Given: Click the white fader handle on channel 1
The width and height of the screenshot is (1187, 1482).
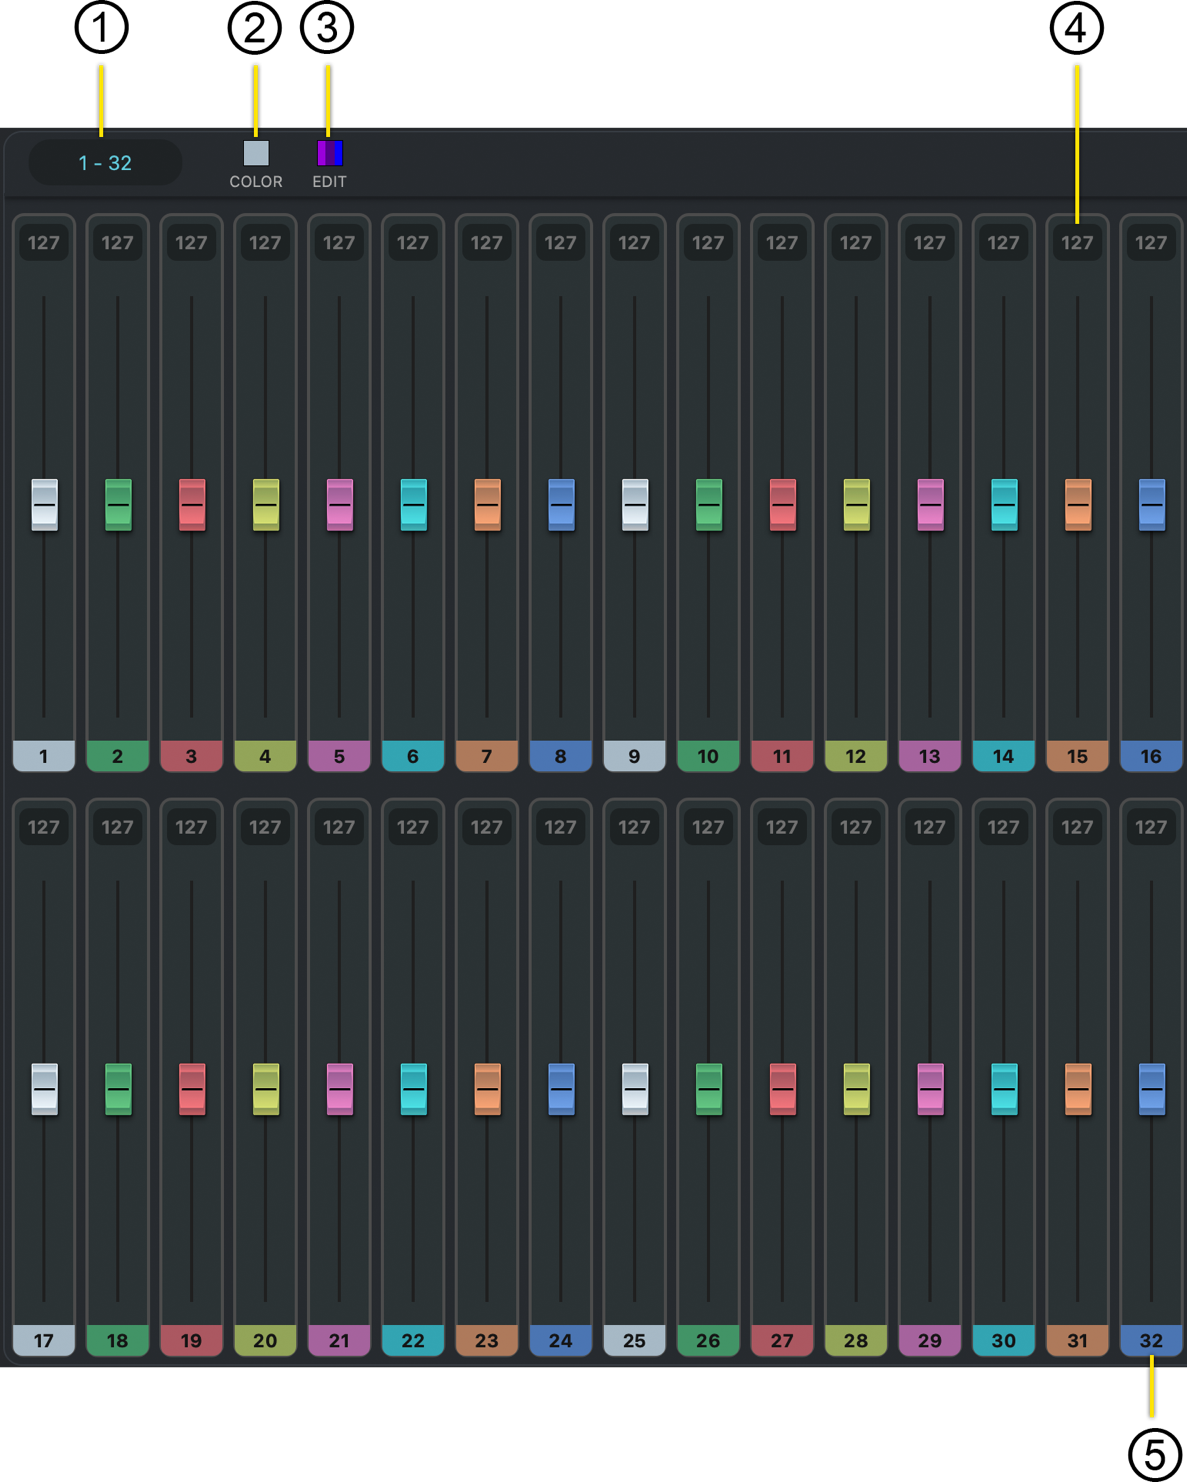Looking at the screenshot, I should tap(44, 505).
